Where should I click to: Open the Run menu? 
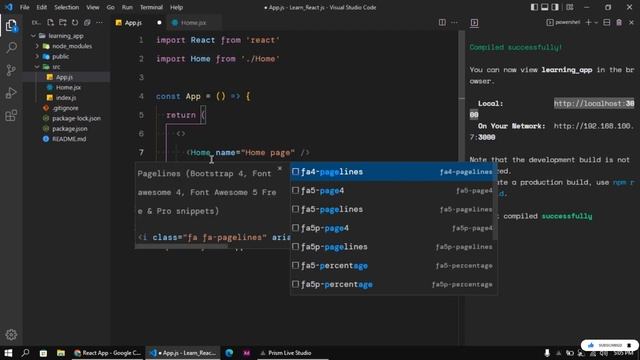pos(127,7)
